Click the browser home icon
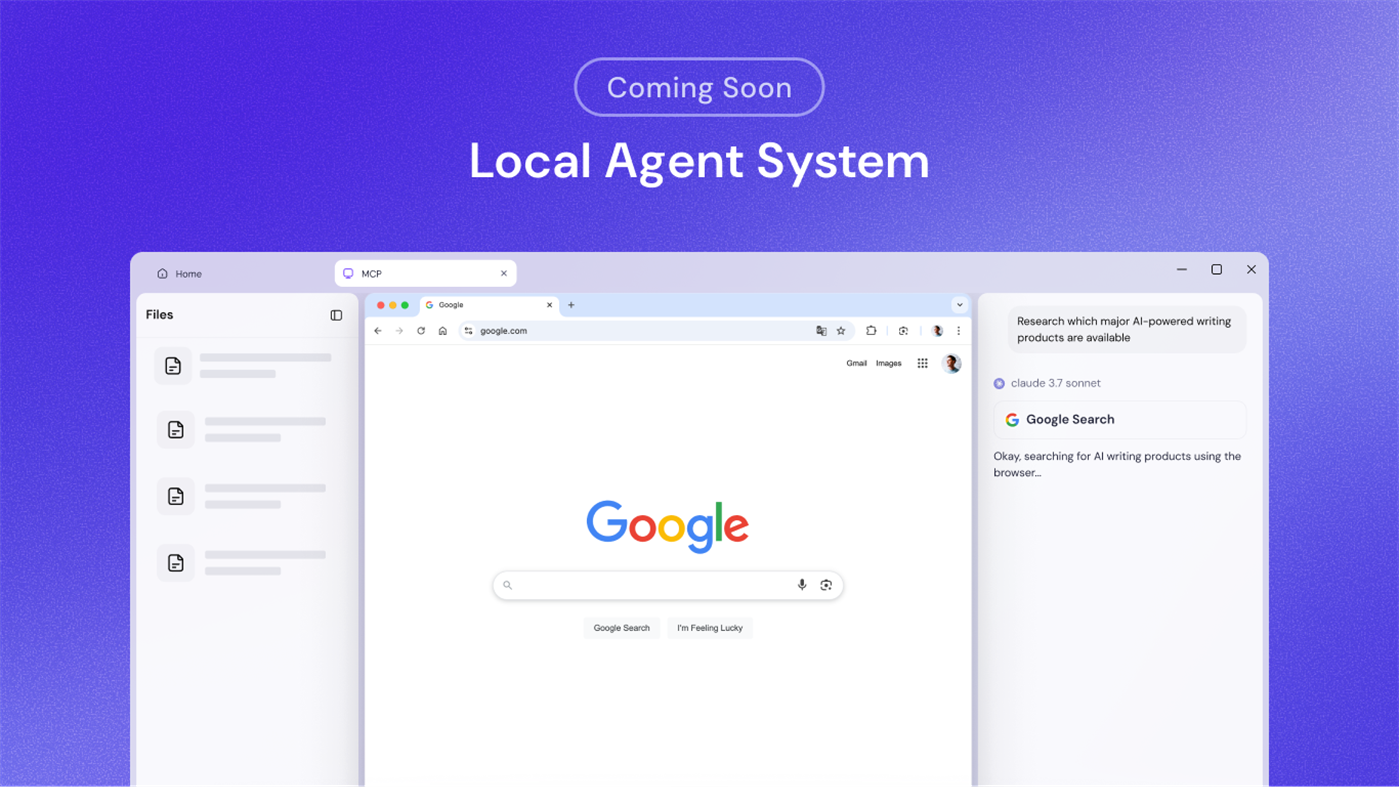 (x=442, y=331)
